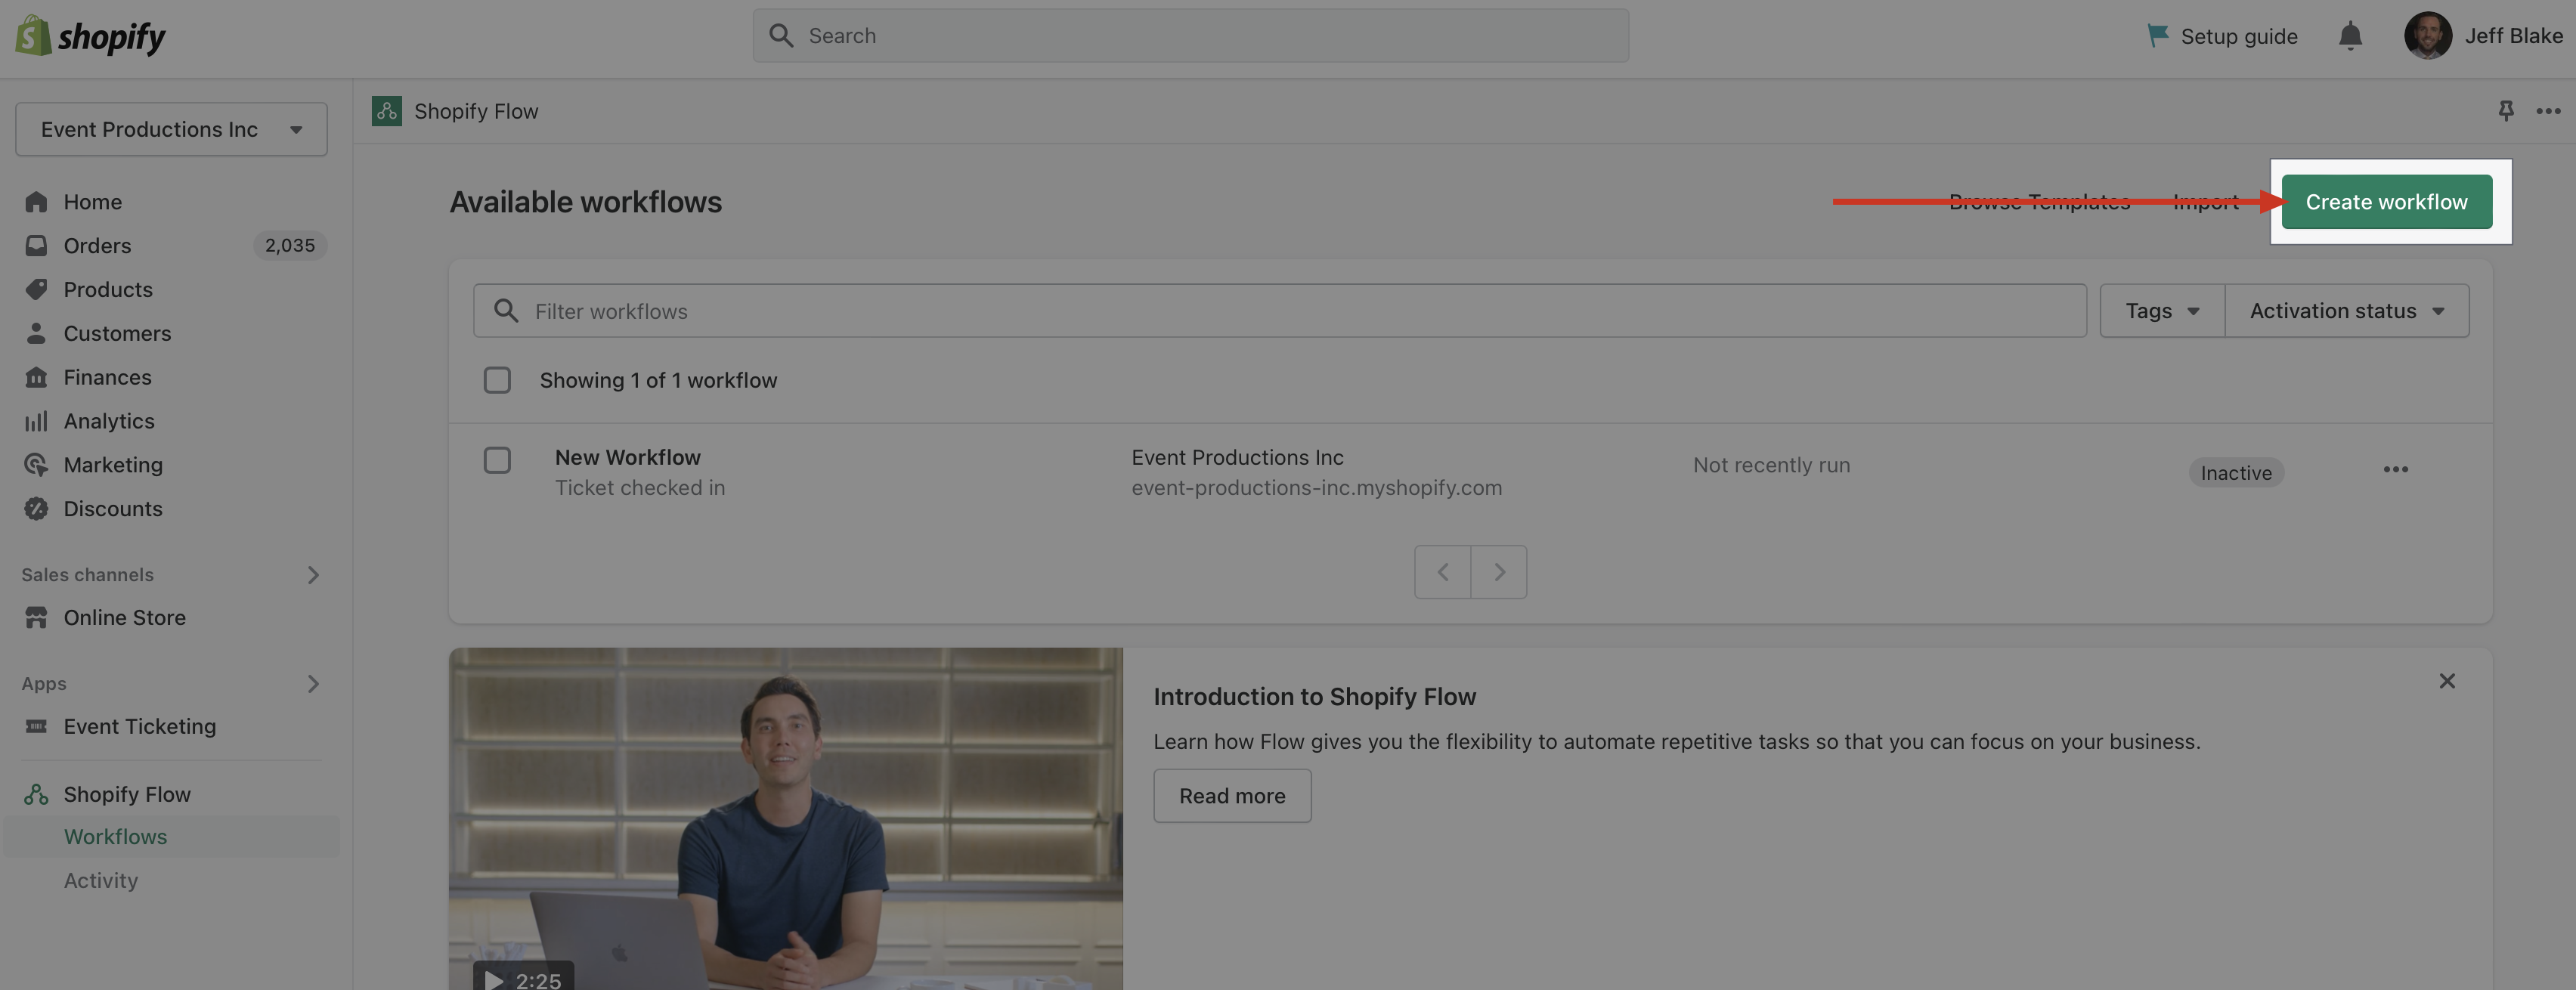Go to previous page of workflows
2576x990 pixels.
coord(1442,572)
